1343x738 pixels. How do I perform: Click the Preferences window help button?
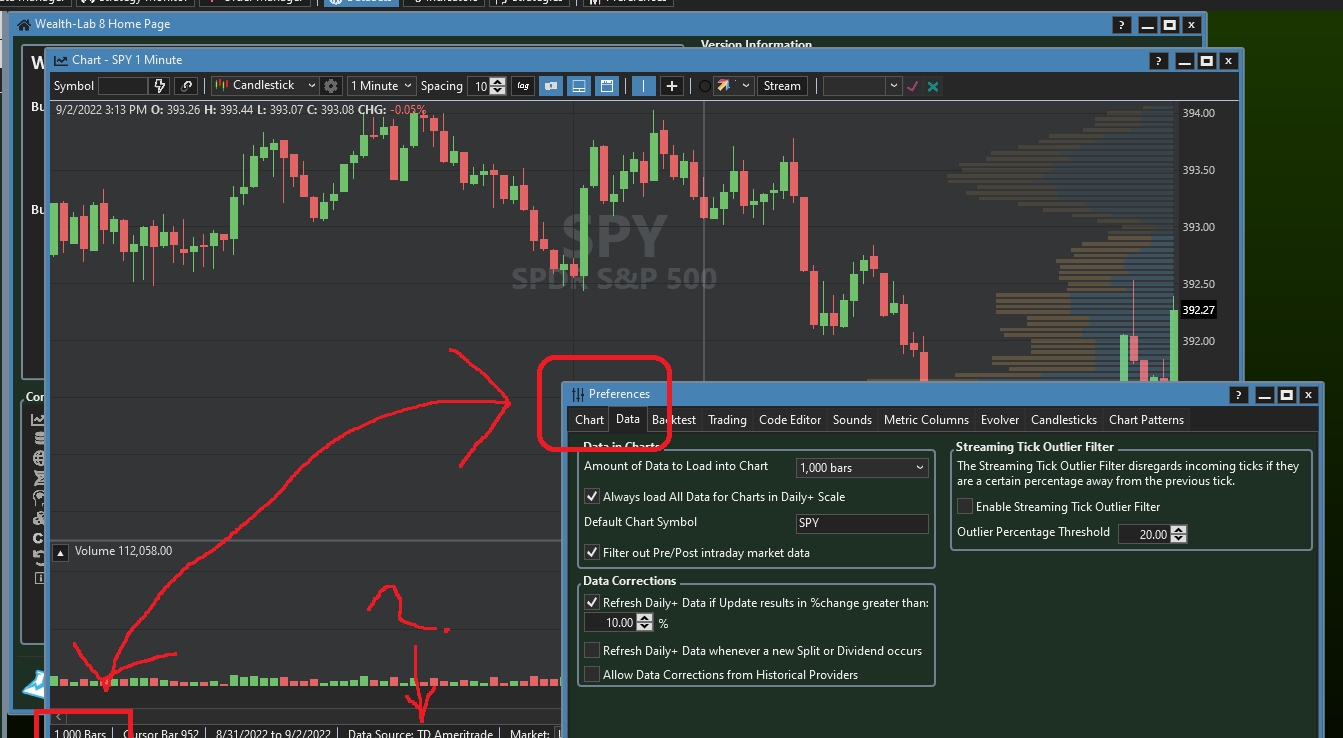point(1239,395)
